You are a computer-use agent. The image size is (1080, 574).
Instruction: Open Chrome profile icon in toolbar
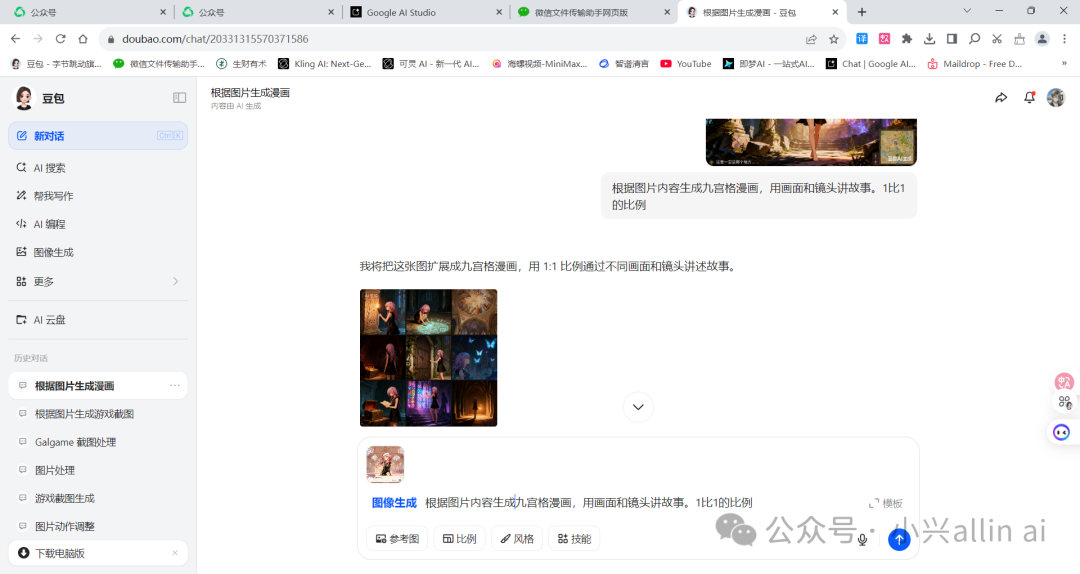[x=1042, y=39]
